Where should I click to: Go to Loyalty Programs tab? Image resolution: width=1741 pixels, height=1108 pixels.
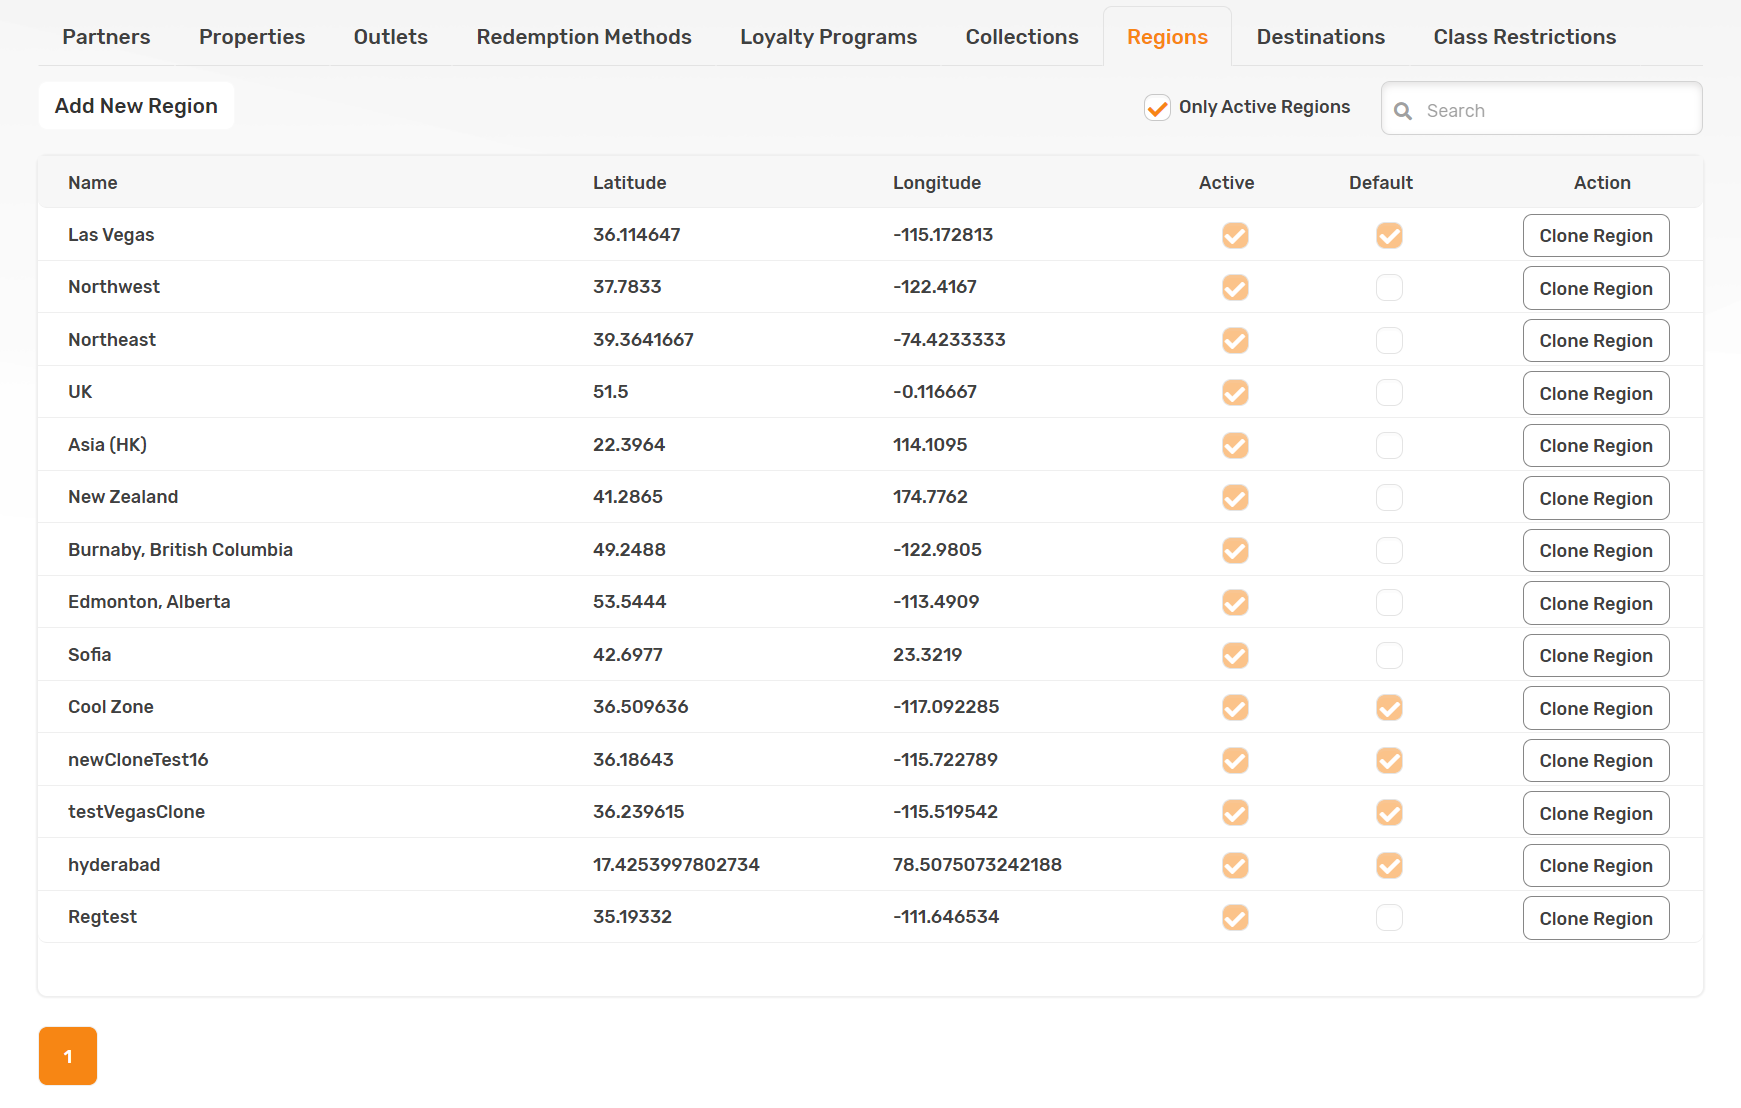tap(828, 37)
